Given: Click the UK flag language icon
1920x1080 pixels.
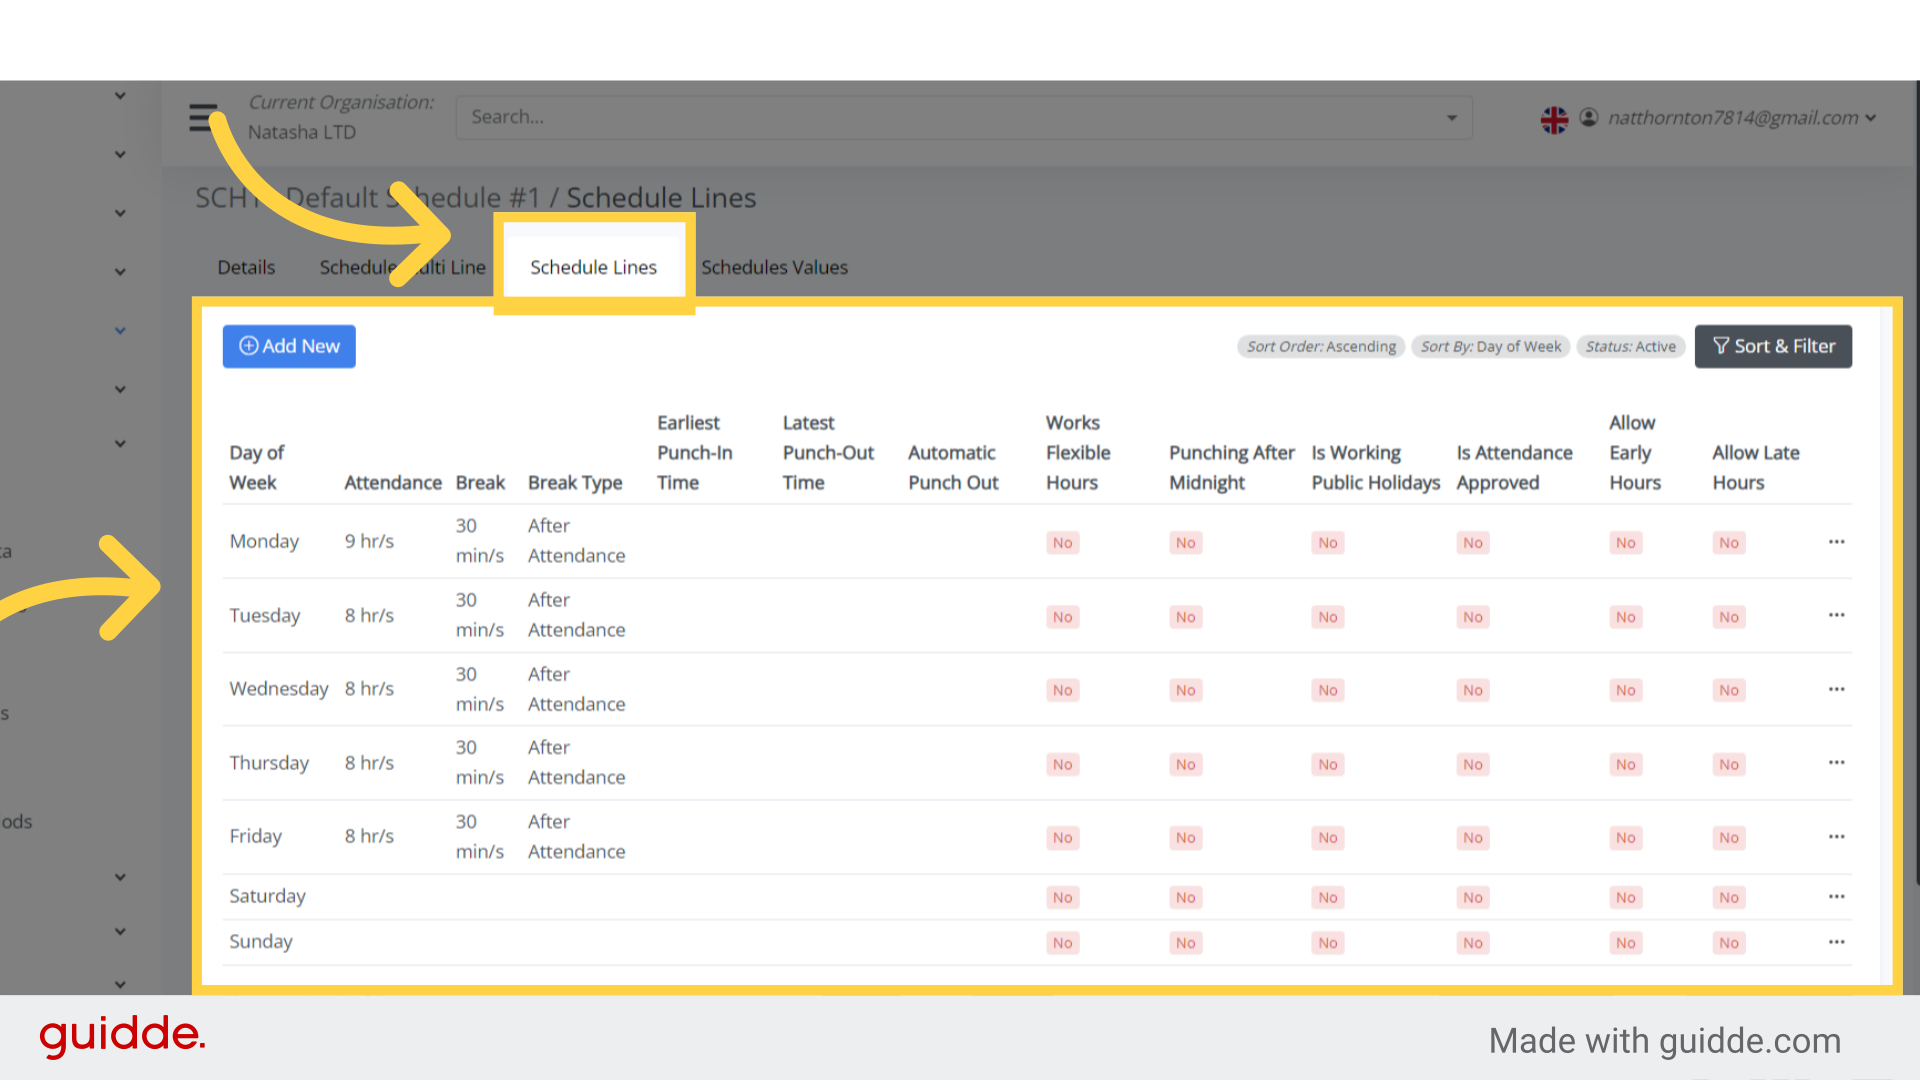Looking at the screenshot, I should [x=1554, y=120].
